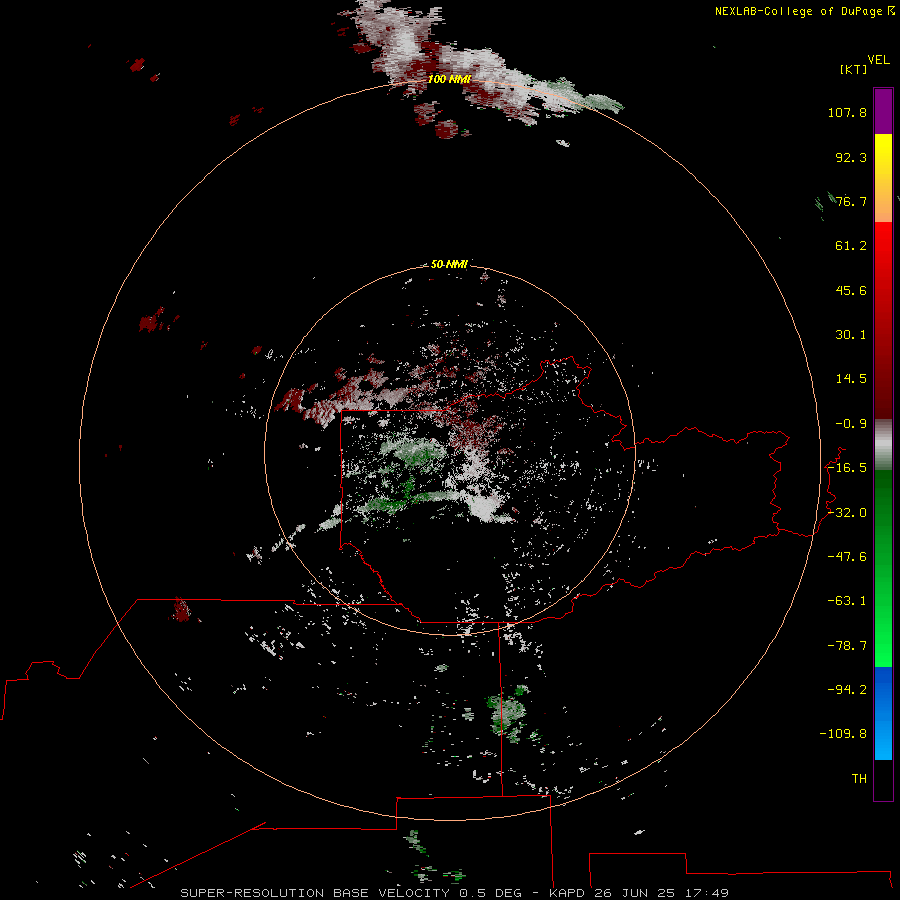The height and width of the screenshot is (900, 900).
Task: Click the 17:49 timestamp
Action: pos(708,893)
